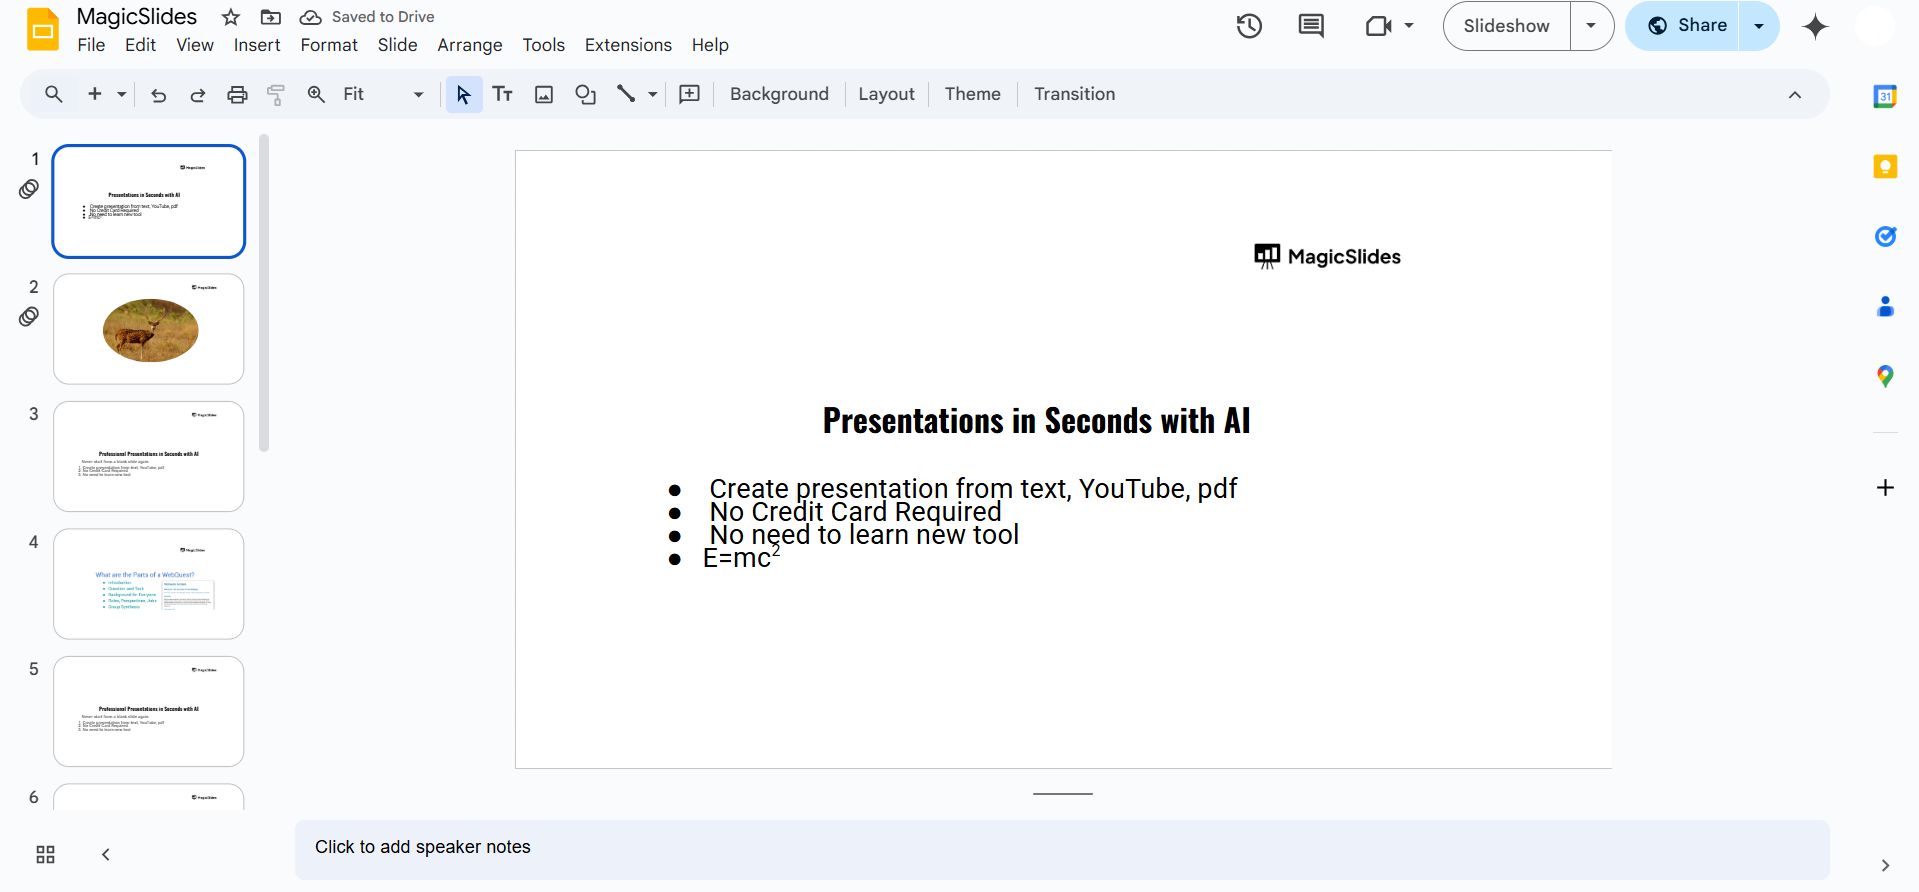Open the File menu

click(x=91, y=45)
